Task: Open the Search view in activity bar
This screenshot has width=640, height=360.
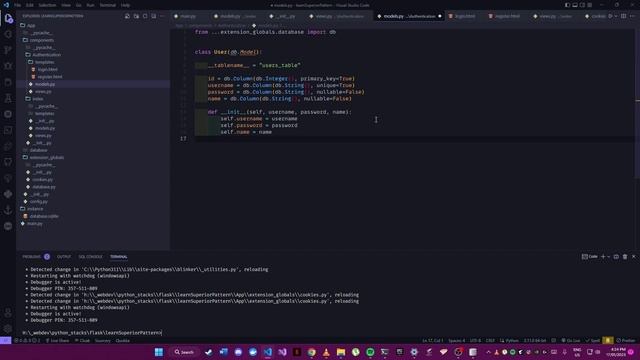Action: (8, 34)
